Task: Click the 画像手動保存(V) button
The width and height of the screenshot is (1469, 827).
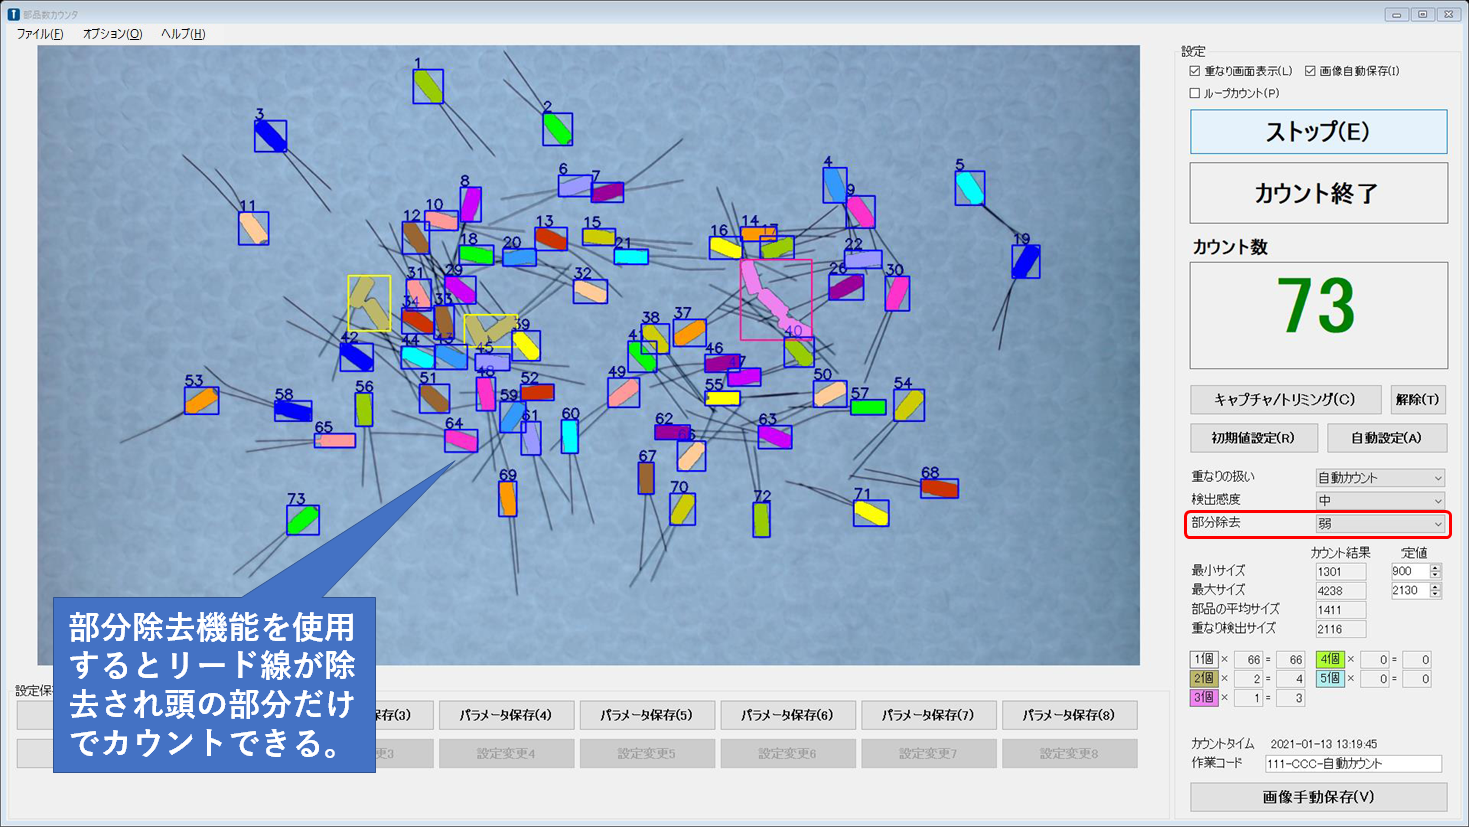Action: pyautogui.click(x=1318, y=797)
